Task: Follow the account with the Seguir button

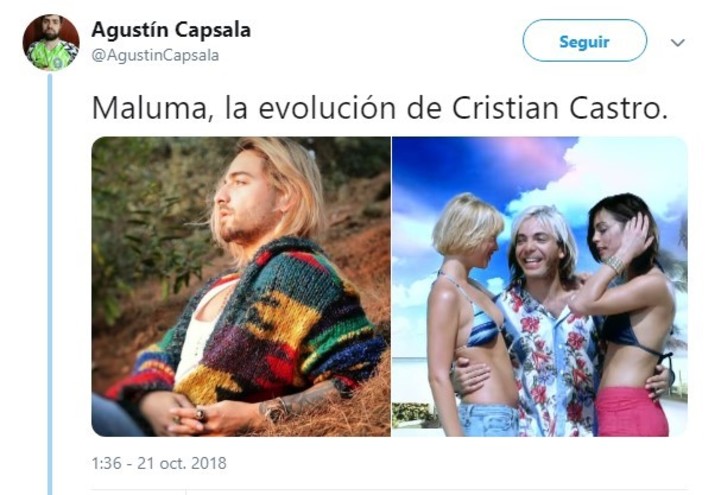Action: (585, 41)
